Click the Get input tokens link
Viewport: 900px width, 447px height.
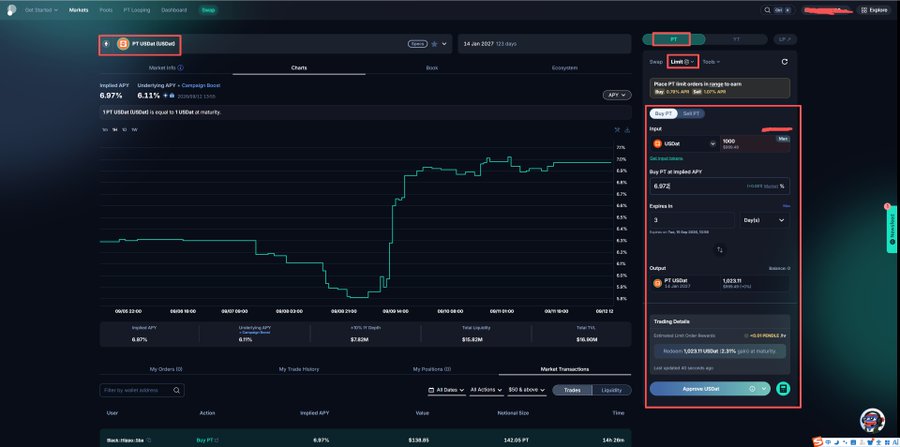(666, 158)
